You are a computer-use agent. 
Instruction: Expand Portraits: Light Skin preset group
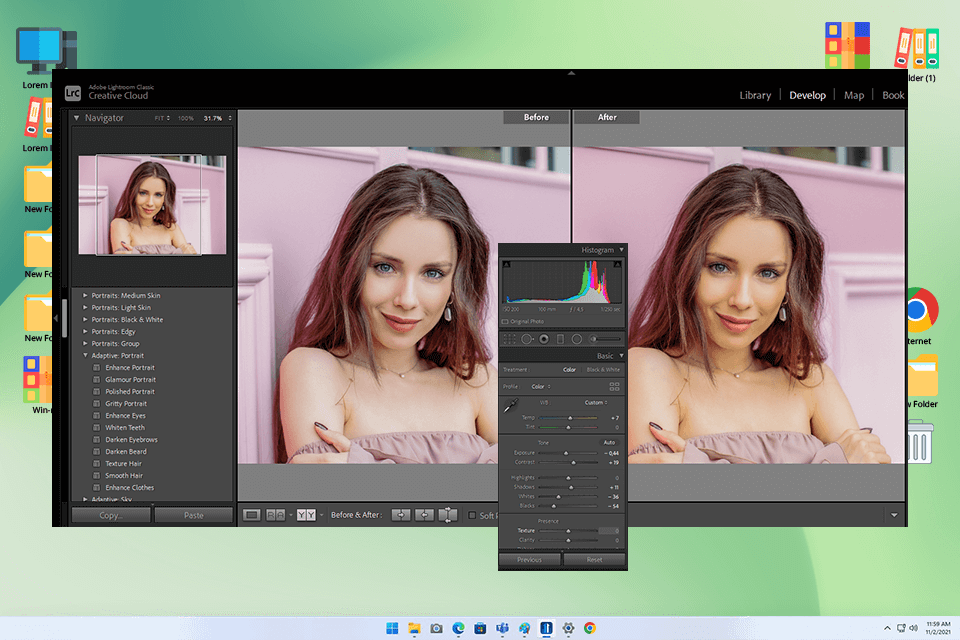pos(85,307)
